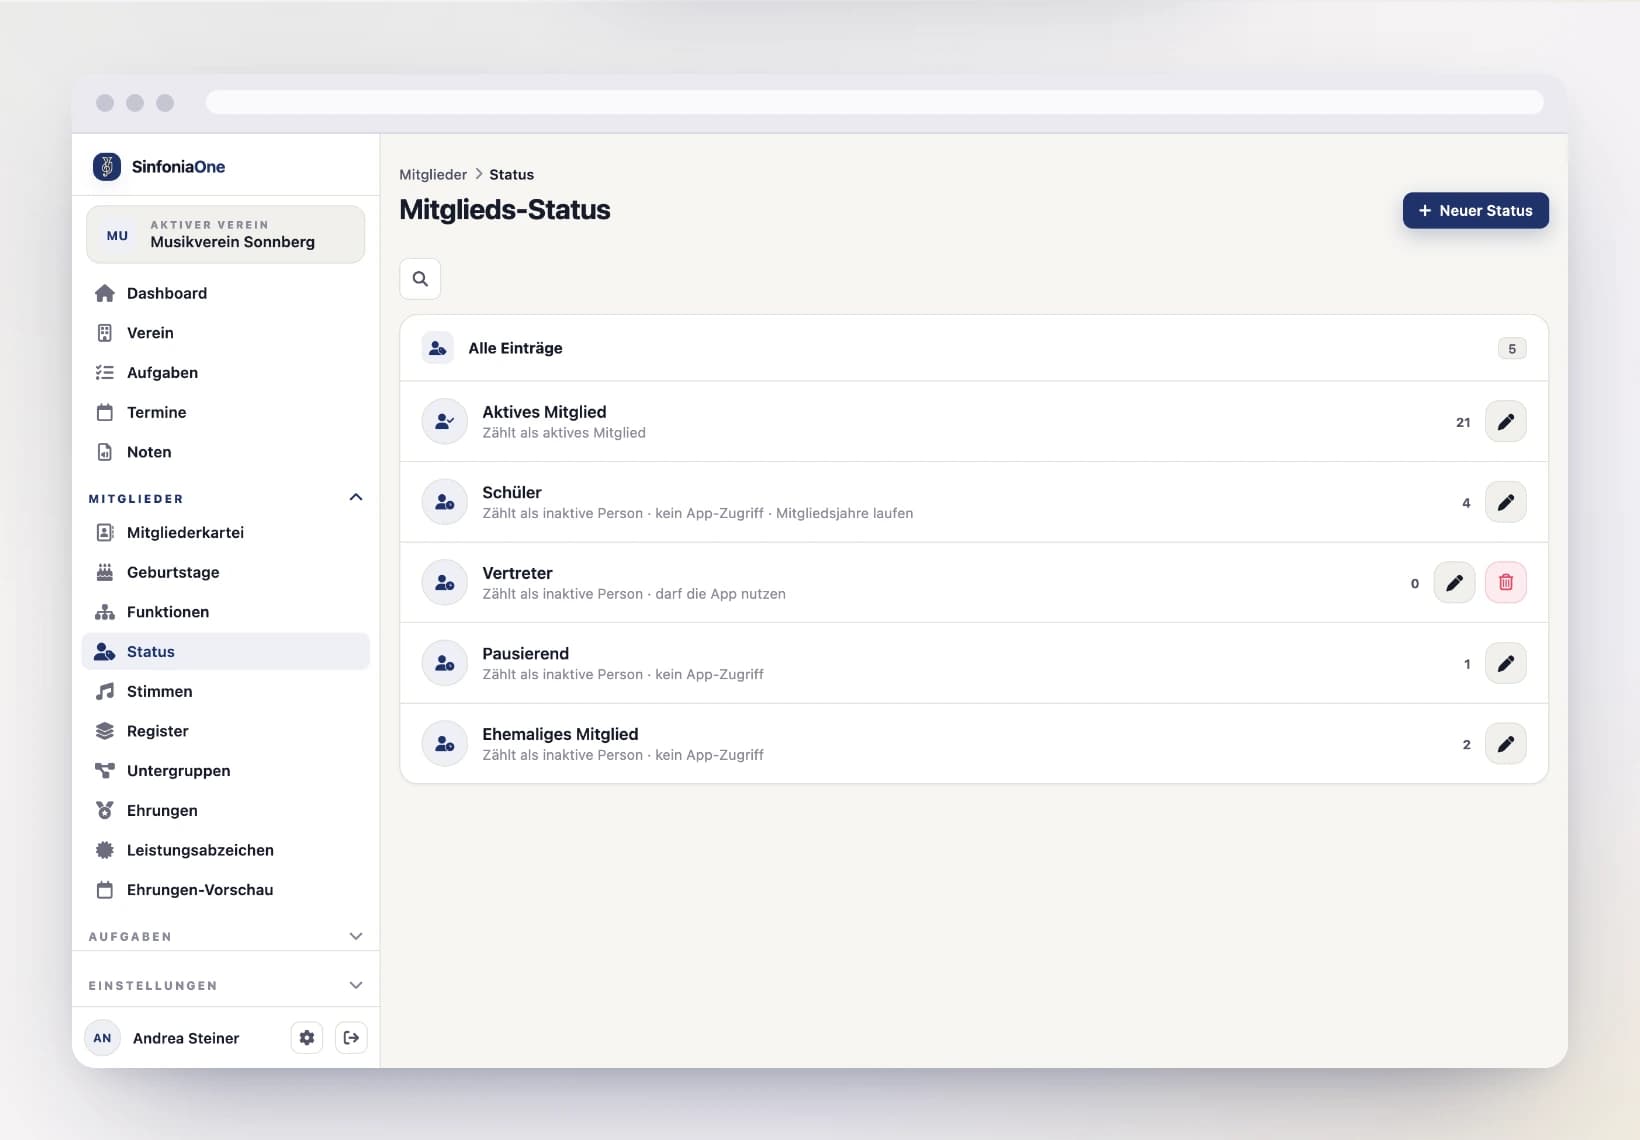Edit the Pausierend status entry
The width and height of the screenshot is (1640, 1140).
point(1505,663)
